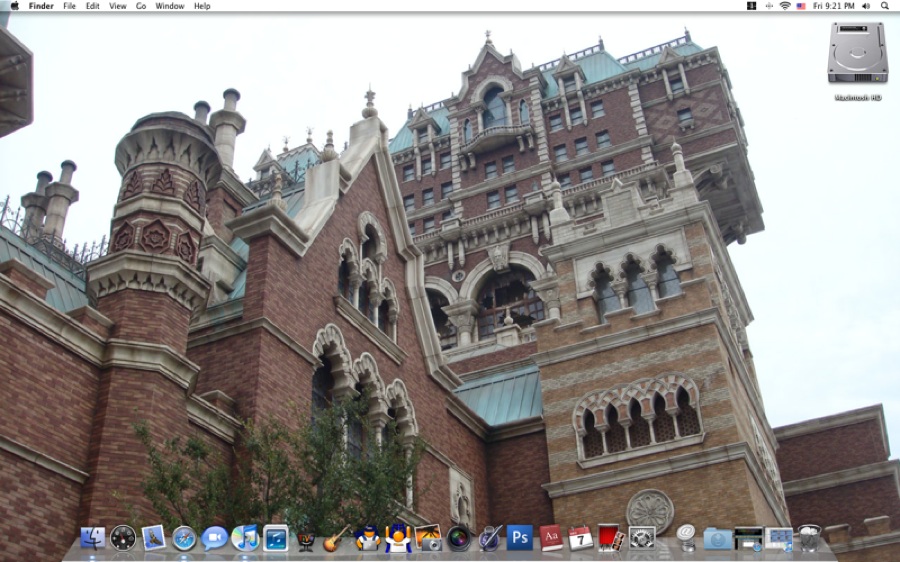
Task: Open Spotlight search magnifier in menu bar
Action: 885,6
